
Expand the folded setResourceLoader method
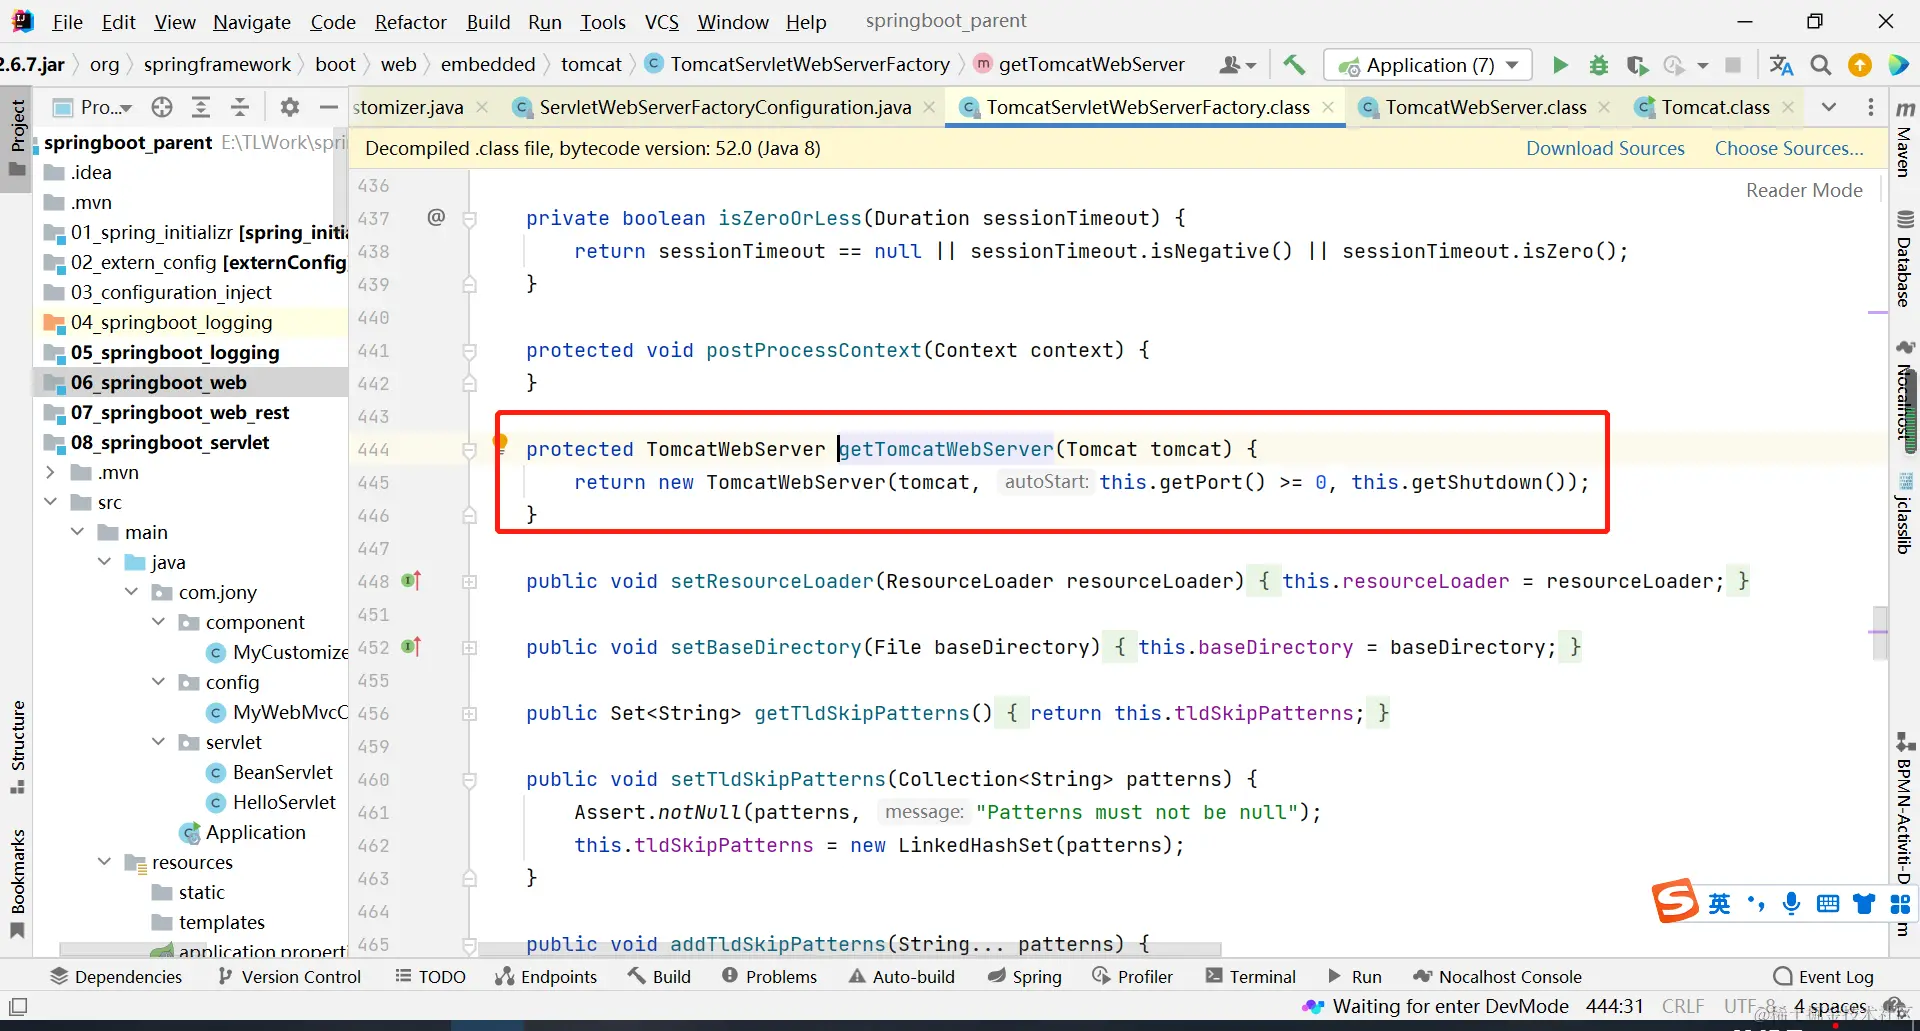(x=469, y=581)
